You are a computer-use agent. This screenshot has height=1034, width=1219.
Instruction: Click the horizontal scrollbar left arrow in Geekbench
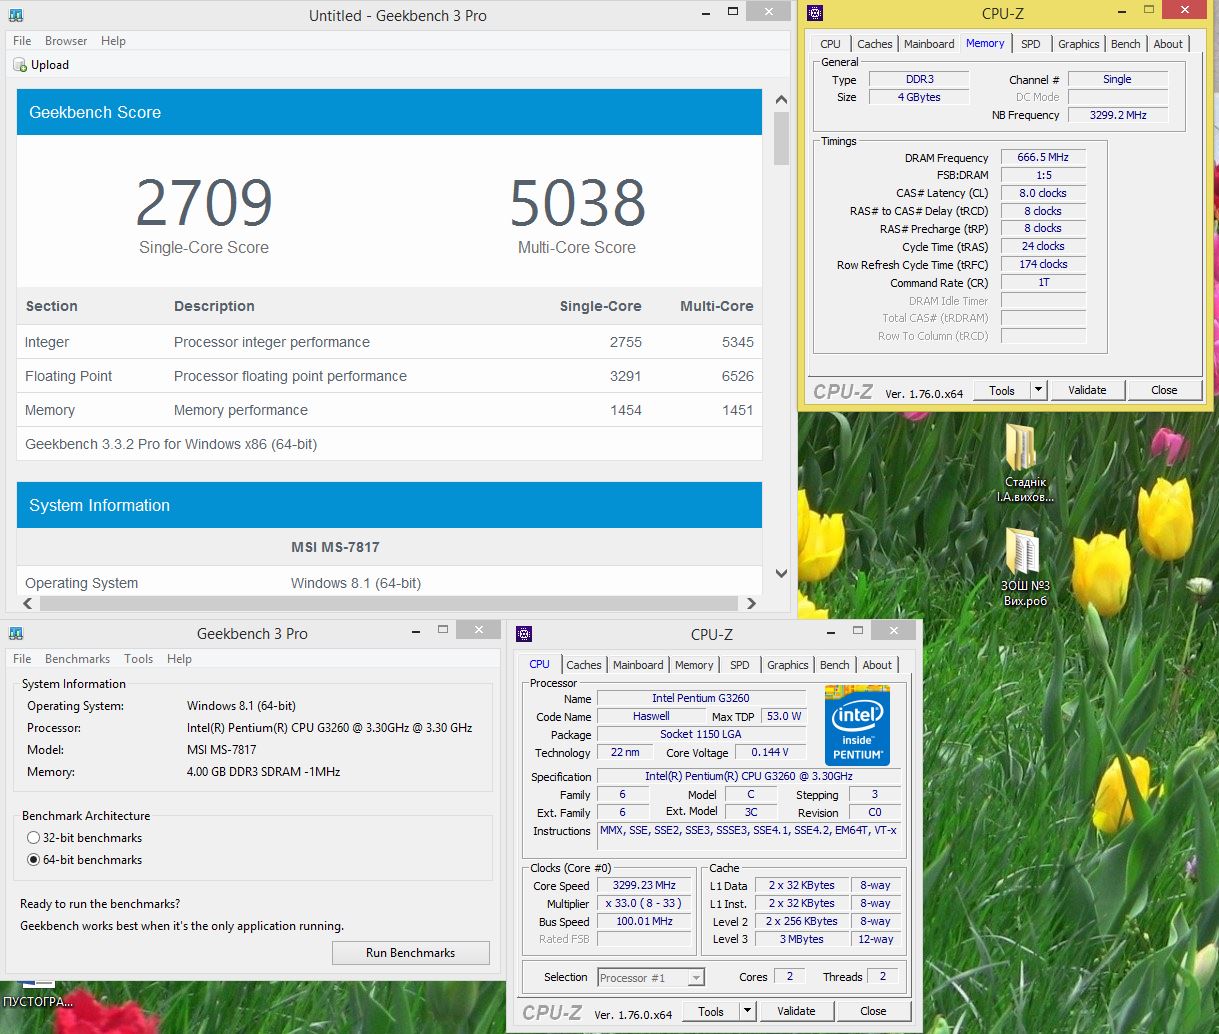(x=27, y=603)
